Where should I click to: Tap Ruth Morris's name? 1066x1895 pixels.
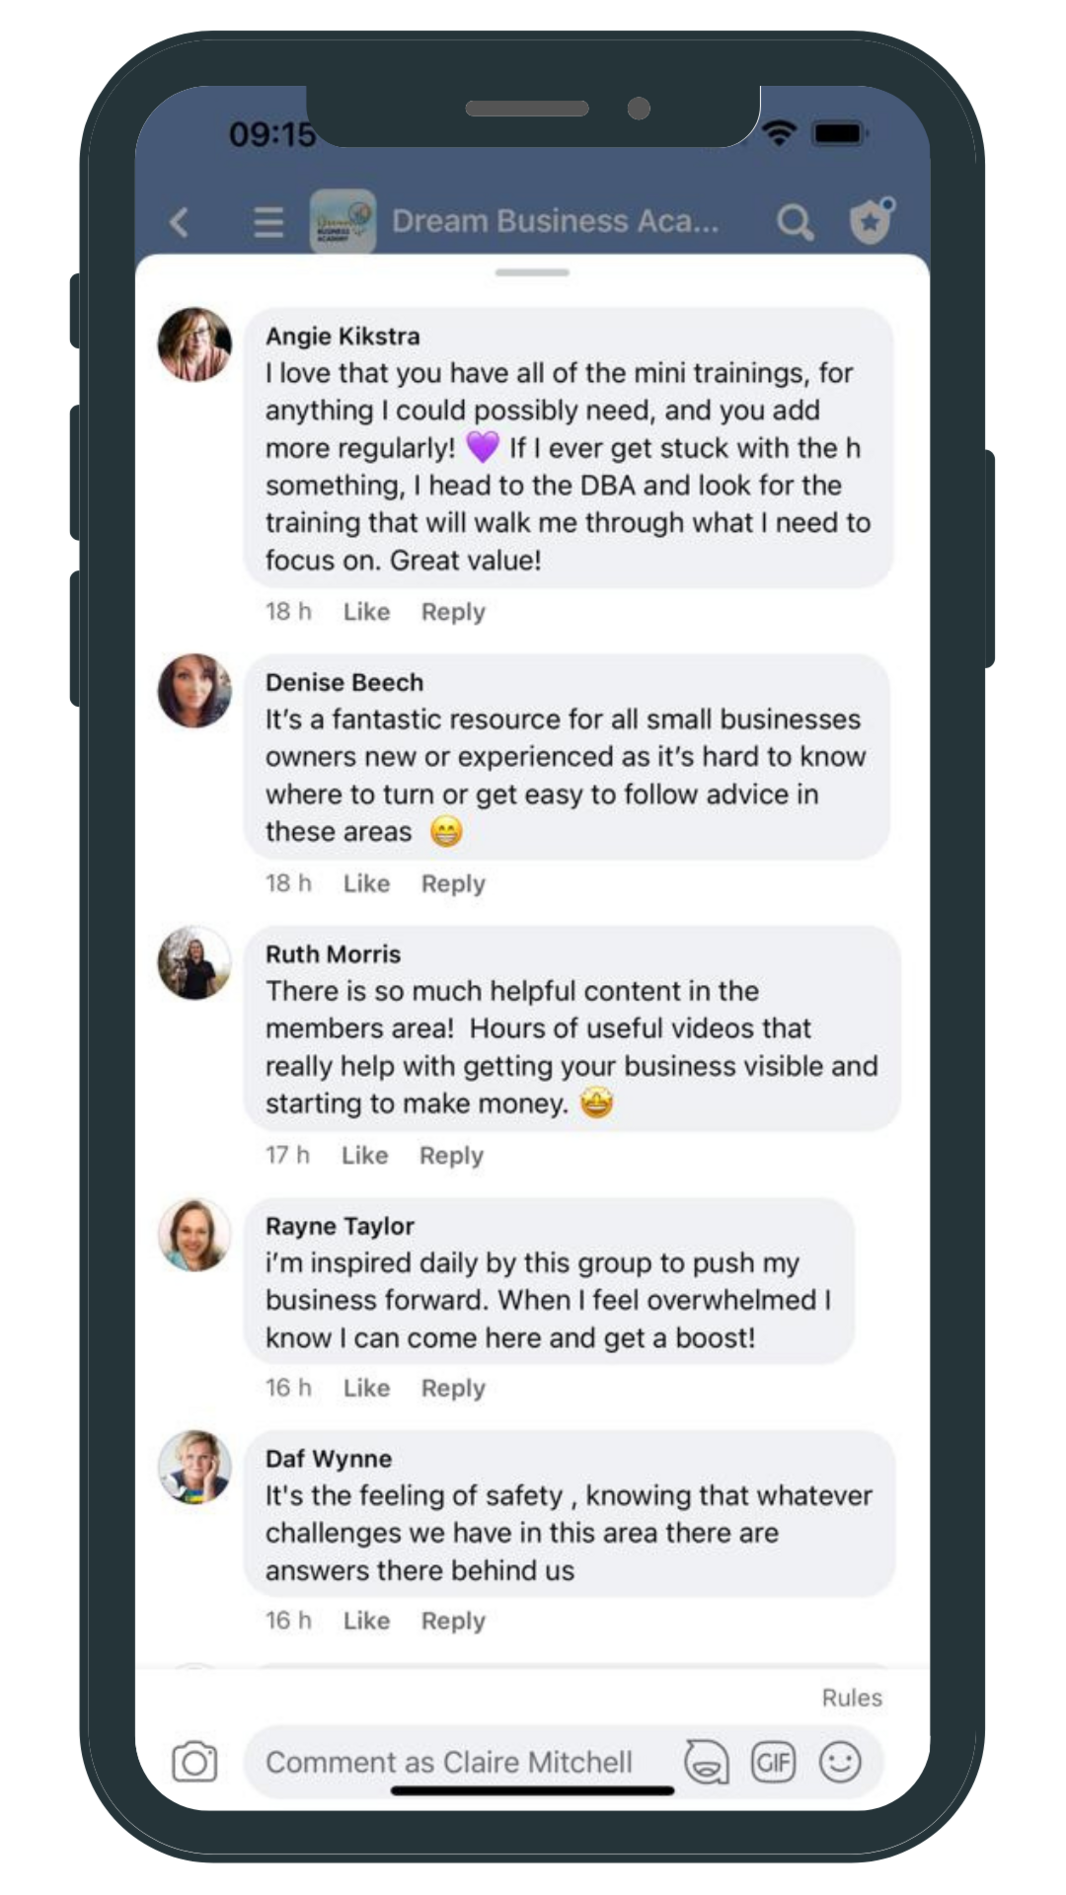point(333,954)
